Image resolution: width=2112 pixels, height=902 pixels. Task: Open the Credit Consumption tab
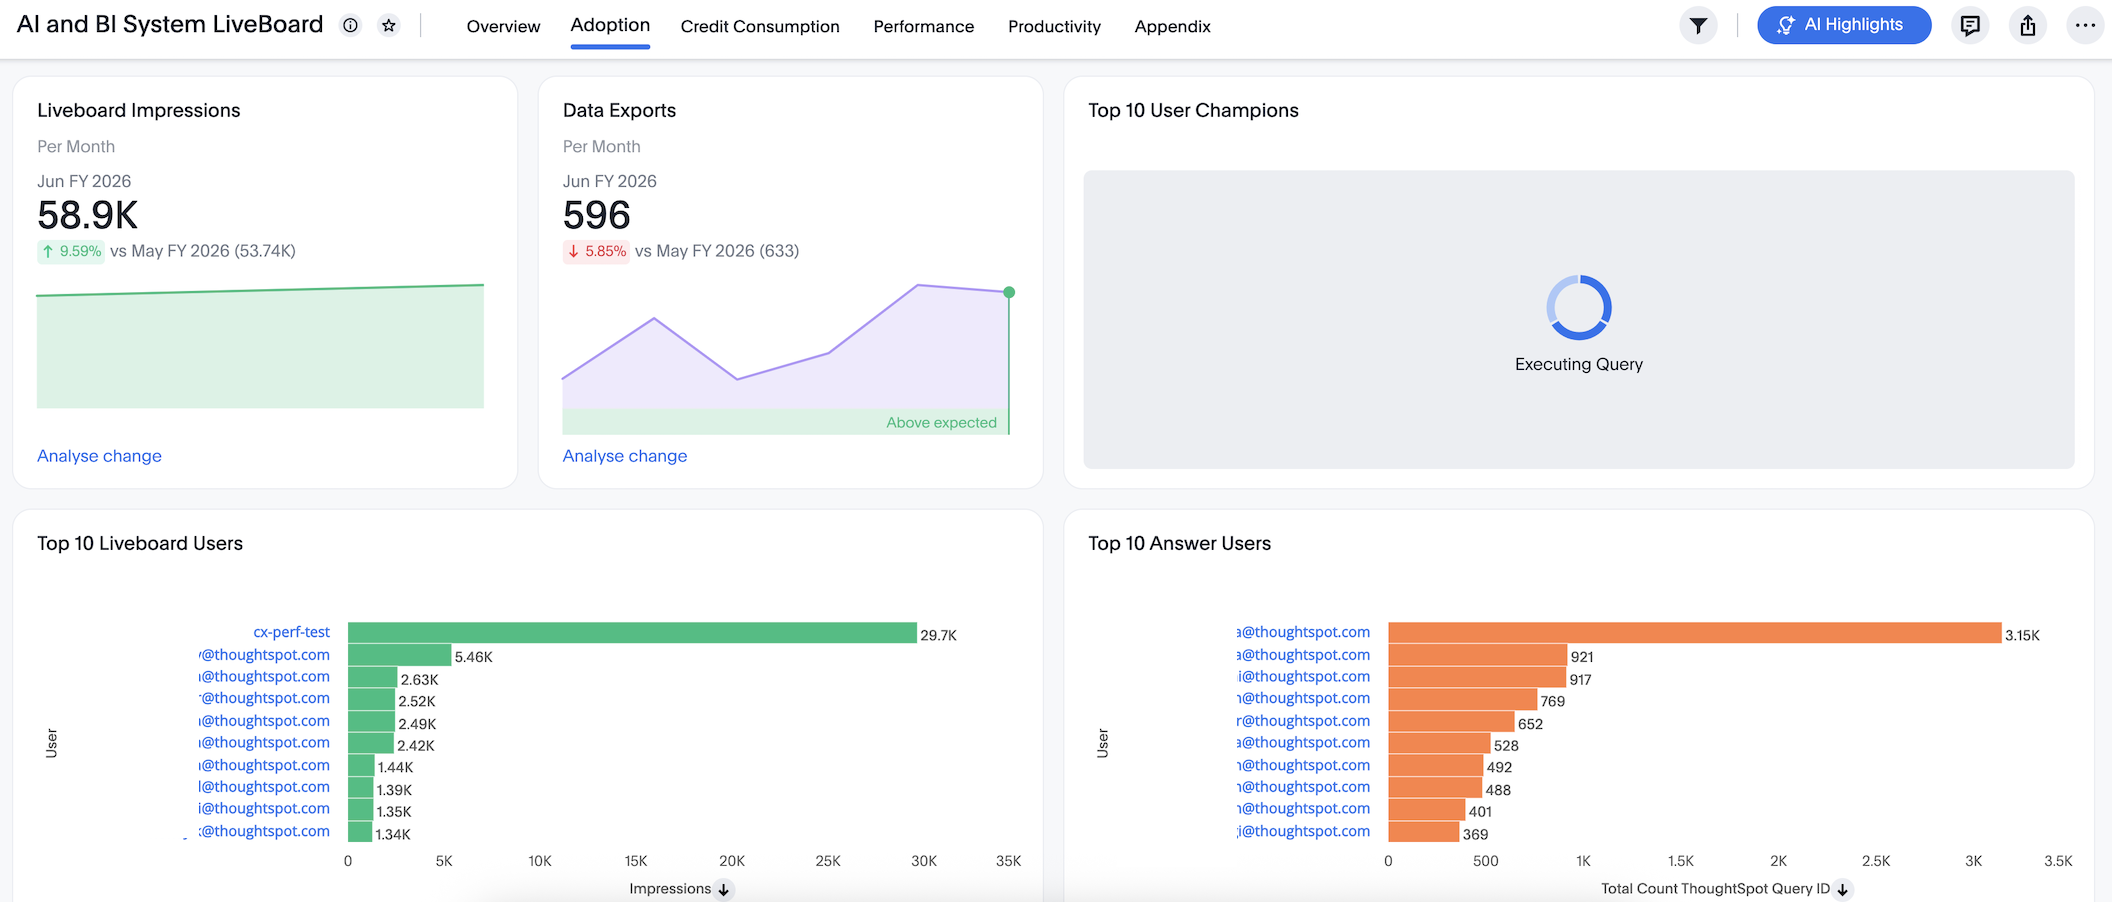(x=759, y=27)
